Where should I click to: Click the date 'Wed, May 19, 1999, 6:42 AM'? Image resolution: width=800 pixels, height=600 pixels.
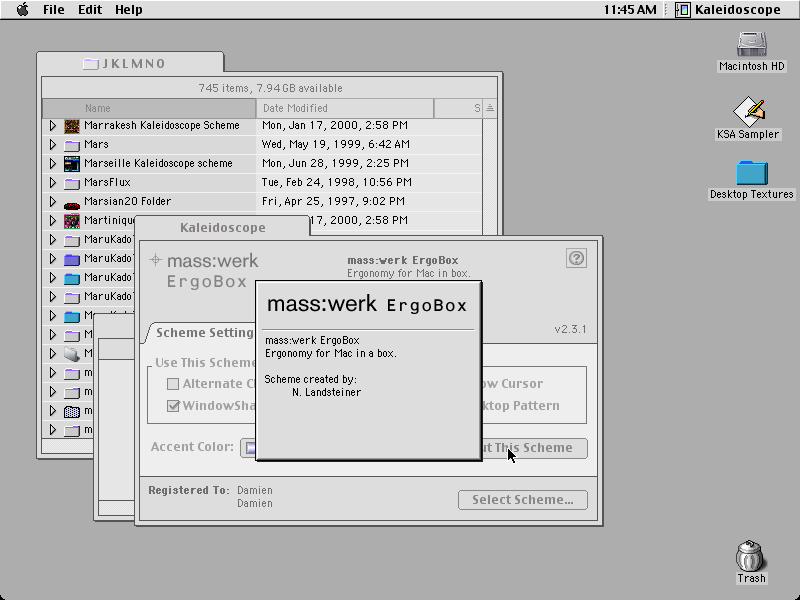click(x=336, y=144)
